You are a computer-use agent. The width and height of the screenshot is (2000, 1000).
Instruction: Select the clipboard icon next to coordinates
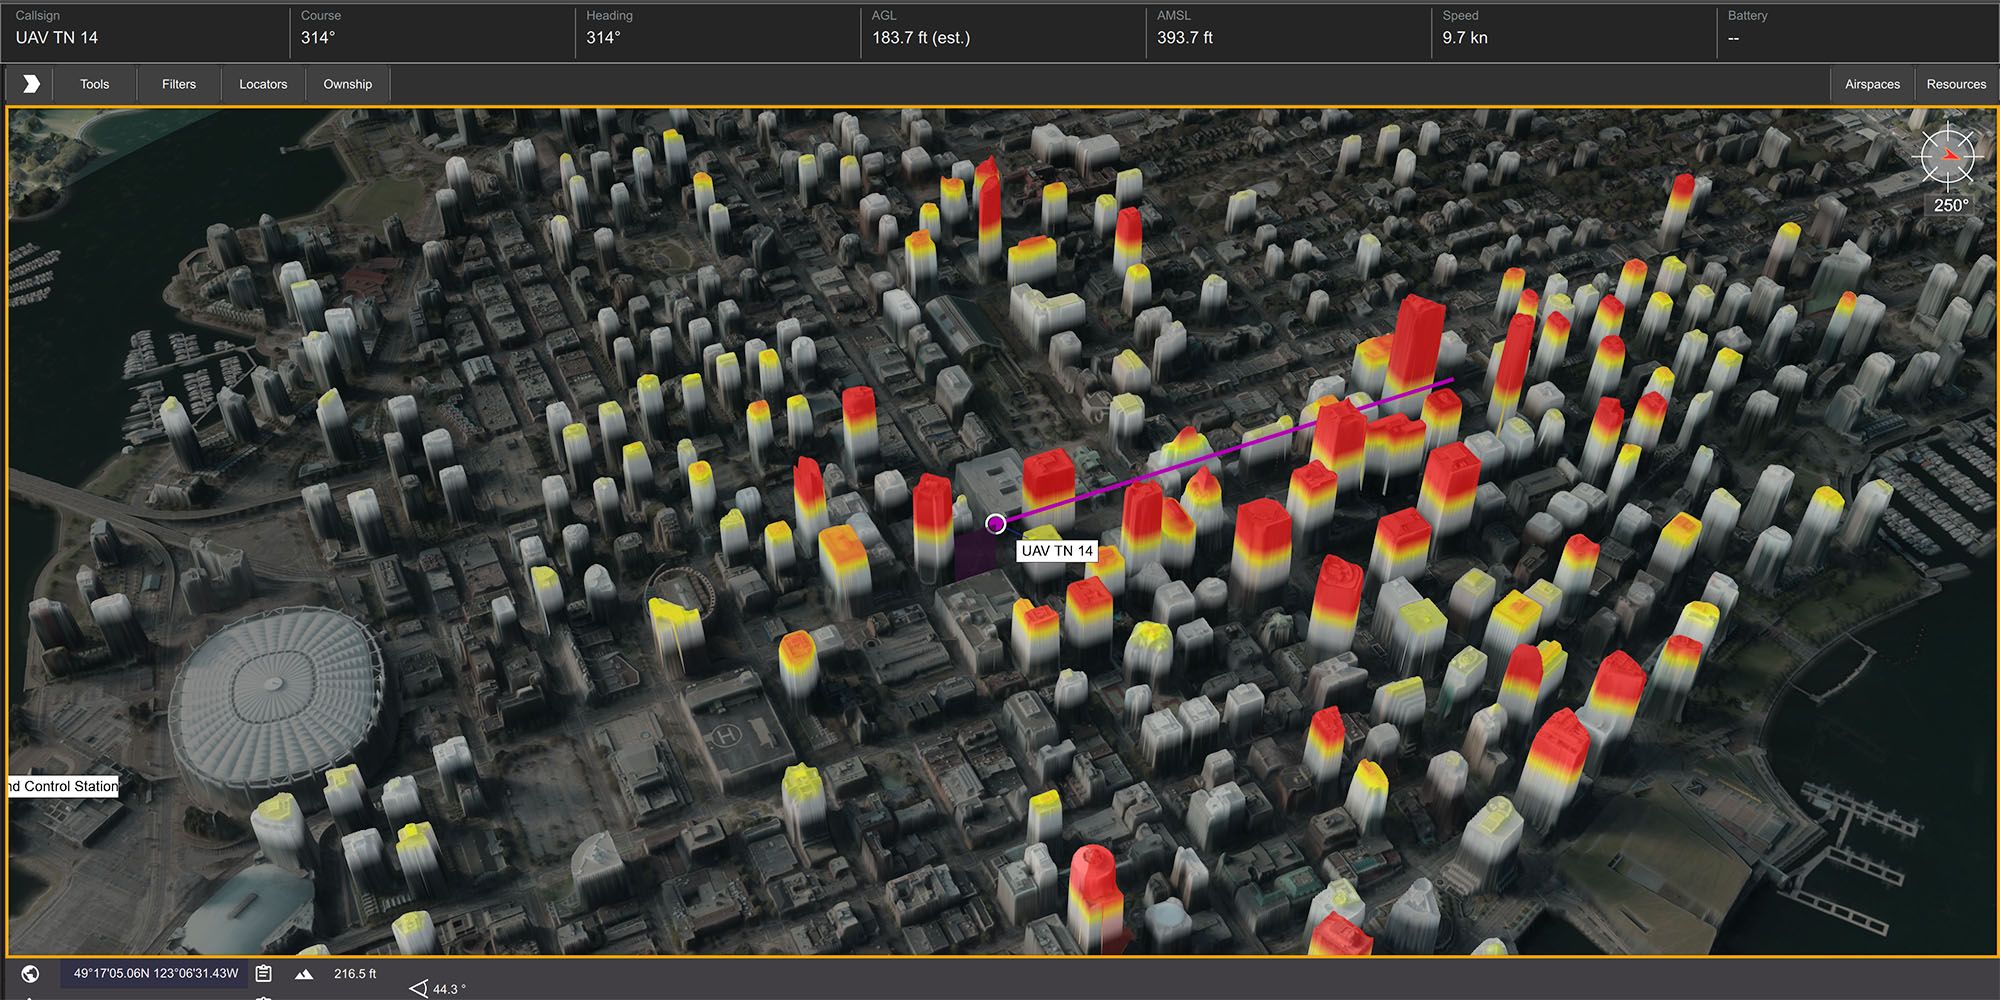263,971
